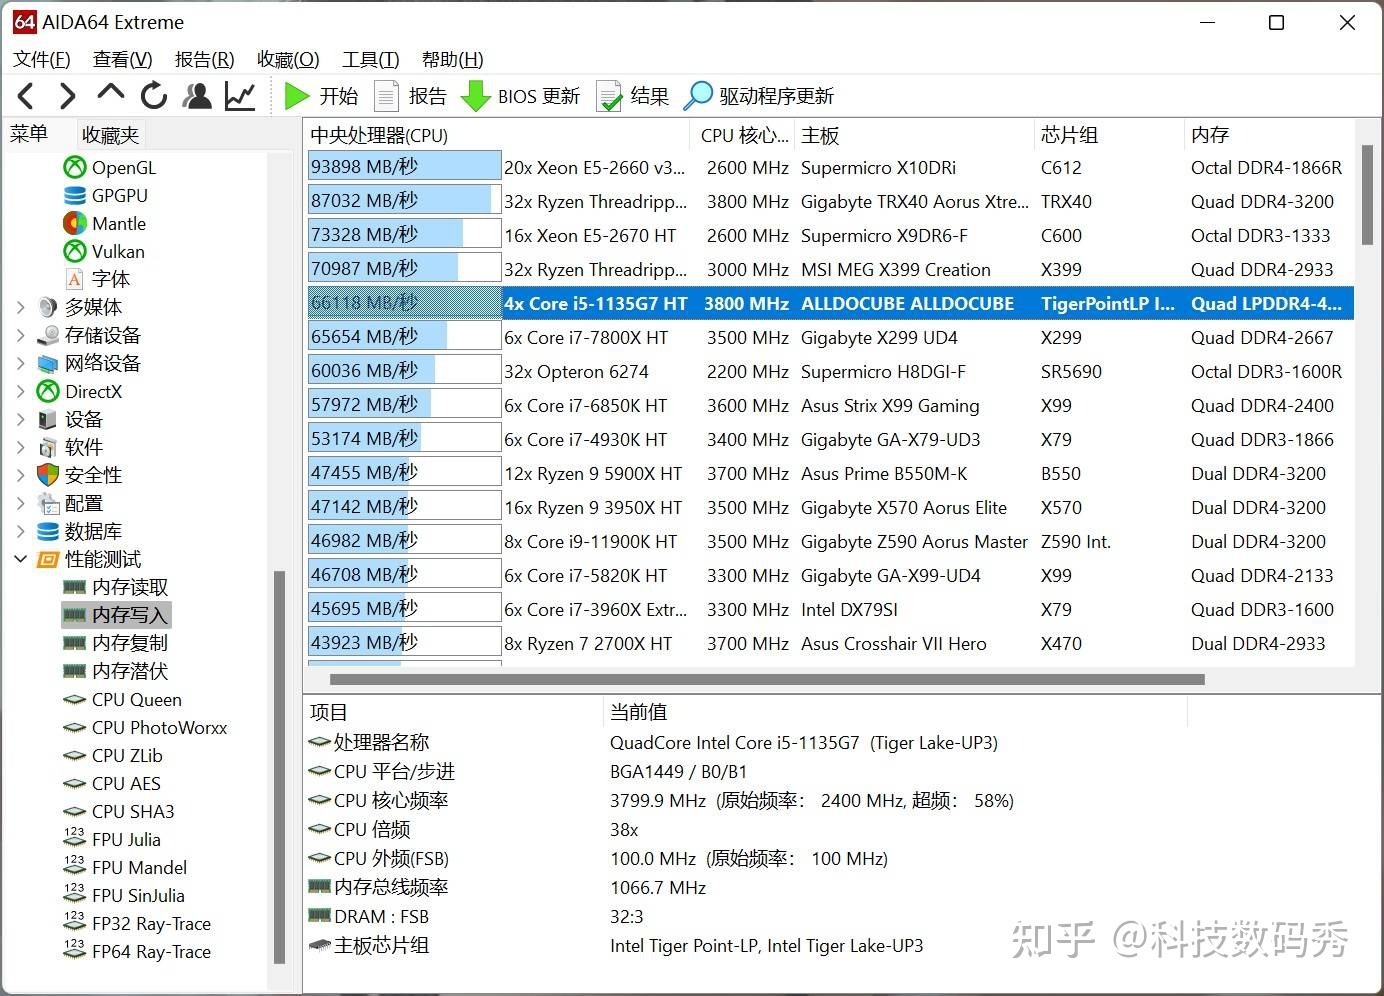
Task: Open BIOS 更新 download icon
Action: point(476,96)
